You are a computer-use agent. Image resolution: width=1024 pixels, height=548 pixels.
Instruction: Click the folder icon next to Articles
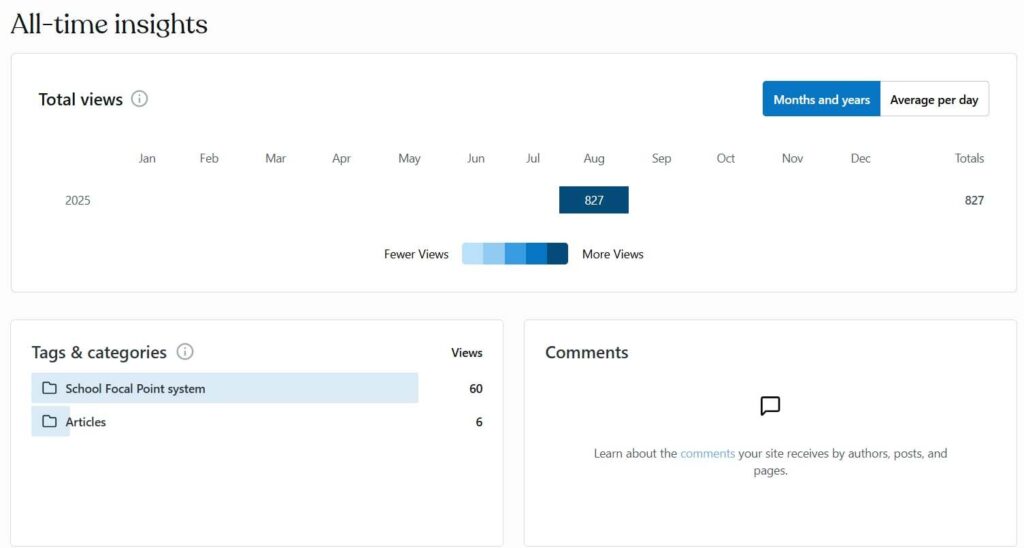click(x=49, y=421)
